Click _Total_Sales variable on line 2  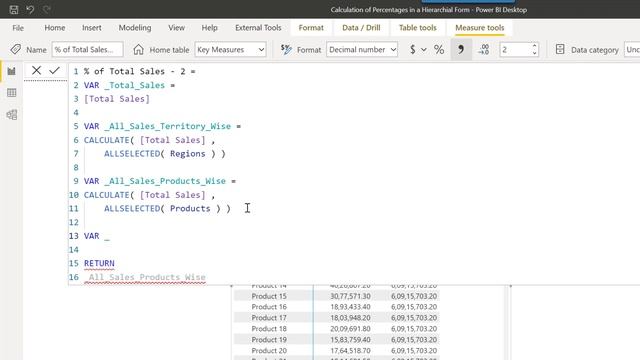coord(134,85)
